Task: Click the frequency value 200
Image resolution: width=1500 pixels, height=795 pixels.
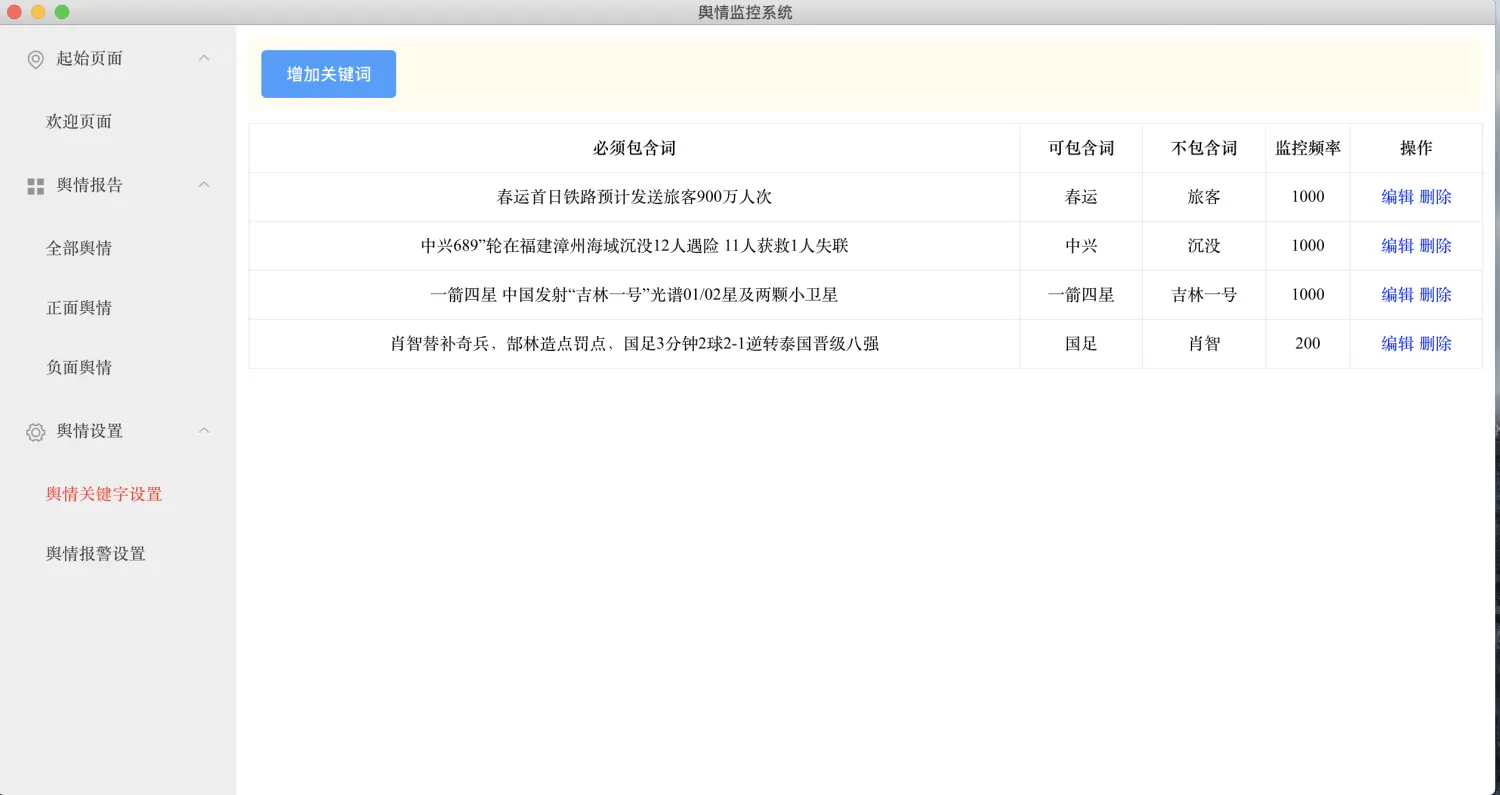Action: click(x=1308, y=343)
